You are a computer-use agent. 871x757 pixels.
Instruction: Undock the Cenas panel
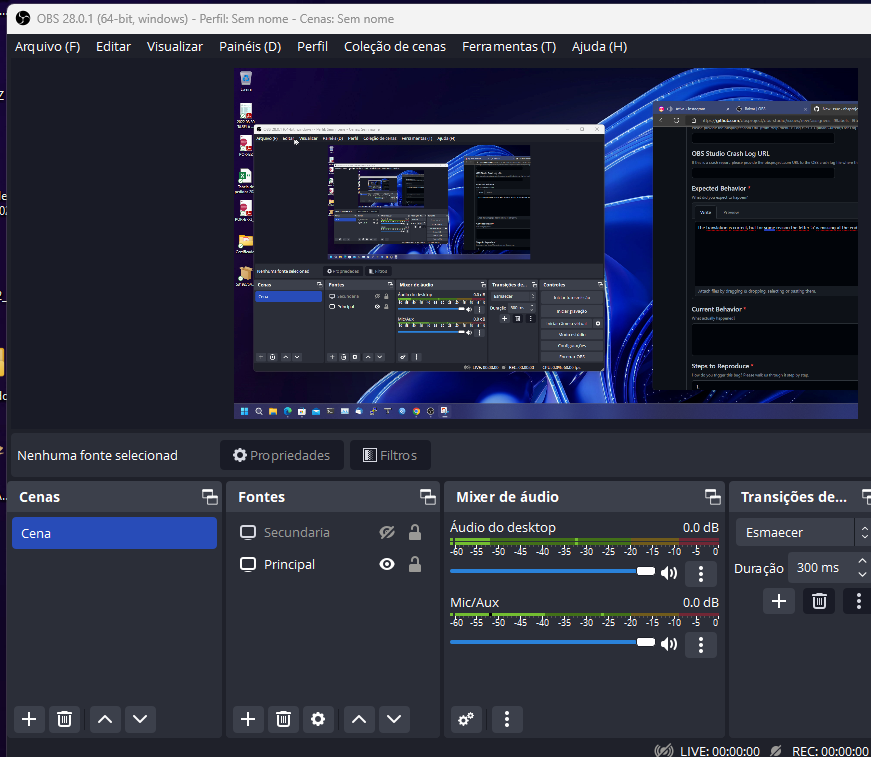tap(209, 497)
